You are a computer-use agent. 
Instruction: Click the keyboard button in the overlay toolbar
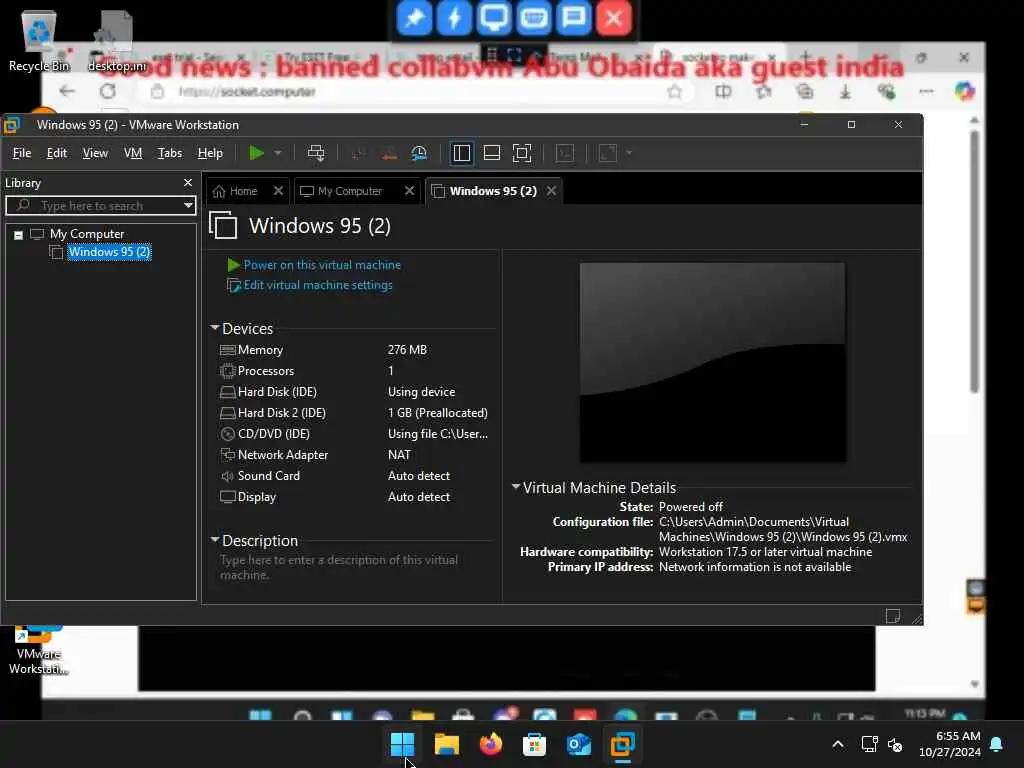[534, 18]
